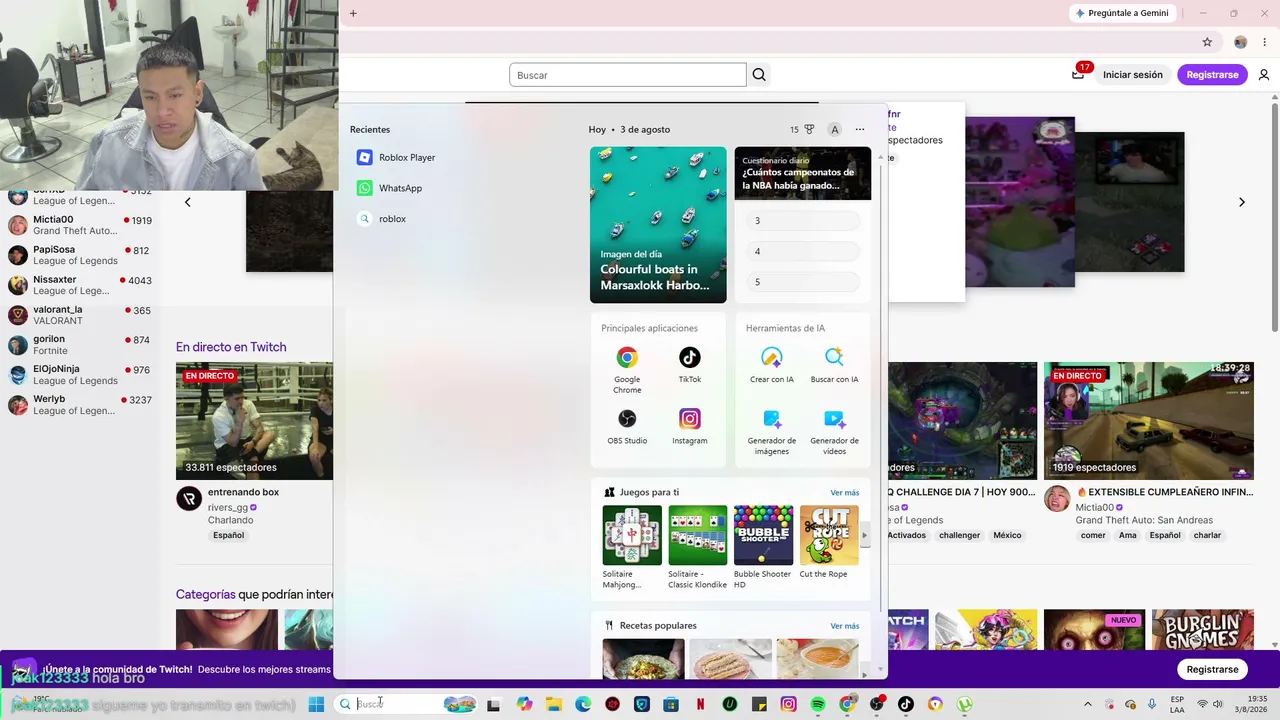Open Roblox Player from recent items
The image size is (1280, 720).
point(396,157)
